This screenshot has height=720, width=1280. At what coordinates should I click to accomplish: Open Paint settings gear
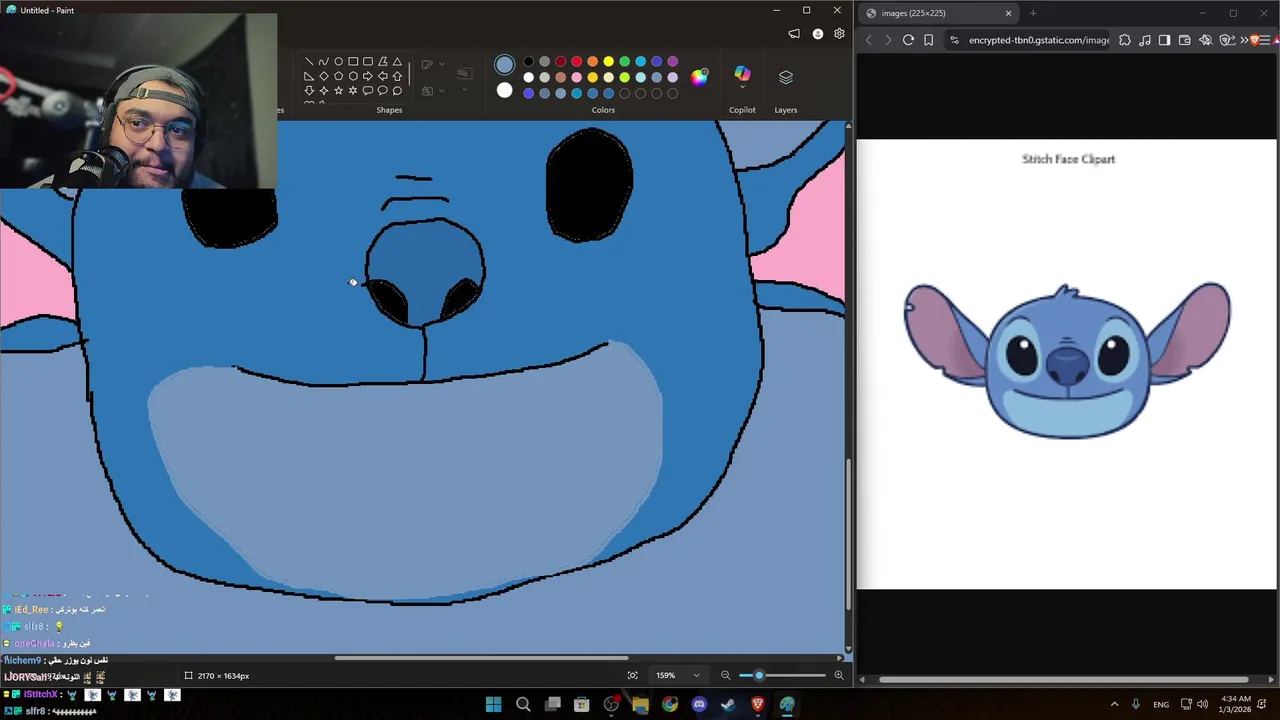(x=839, y=34)
